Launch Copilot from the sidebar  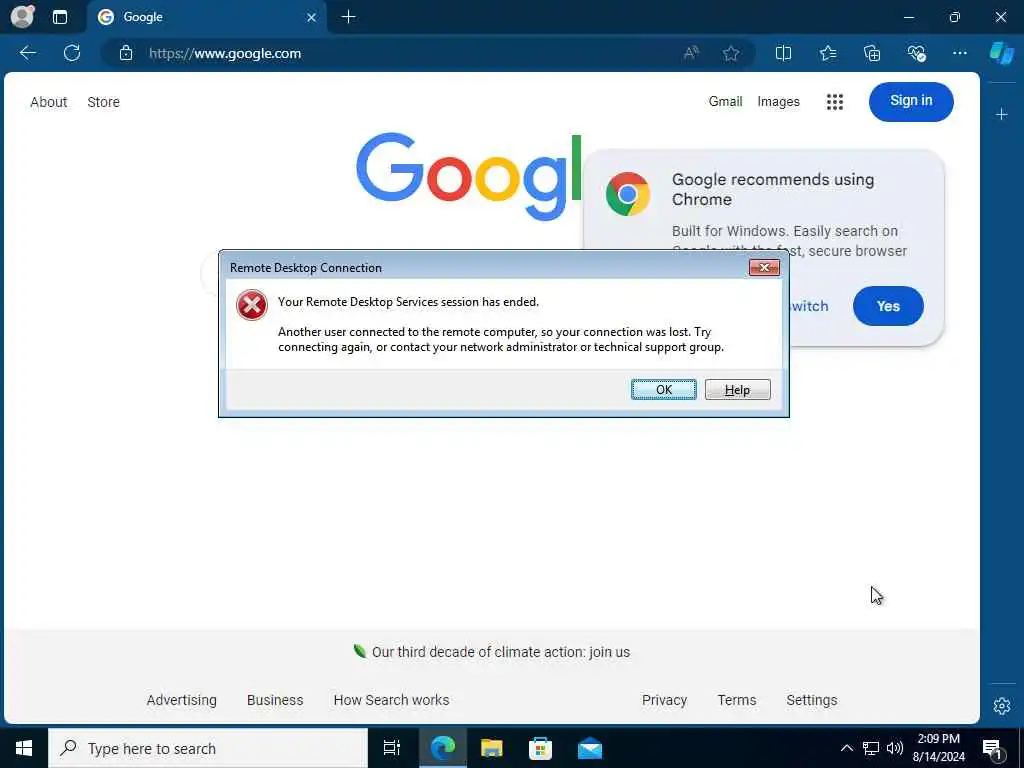[x=1002, y=53]
